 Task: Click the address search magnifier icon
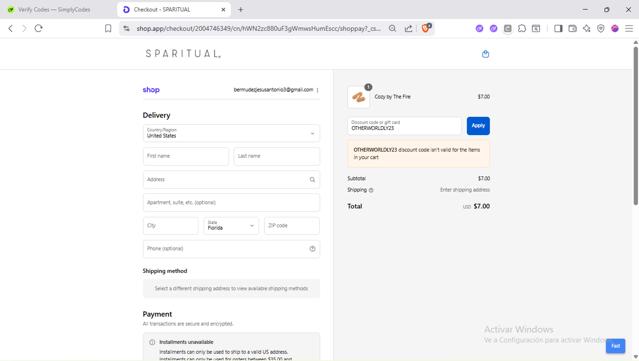[x=312, y=180]
